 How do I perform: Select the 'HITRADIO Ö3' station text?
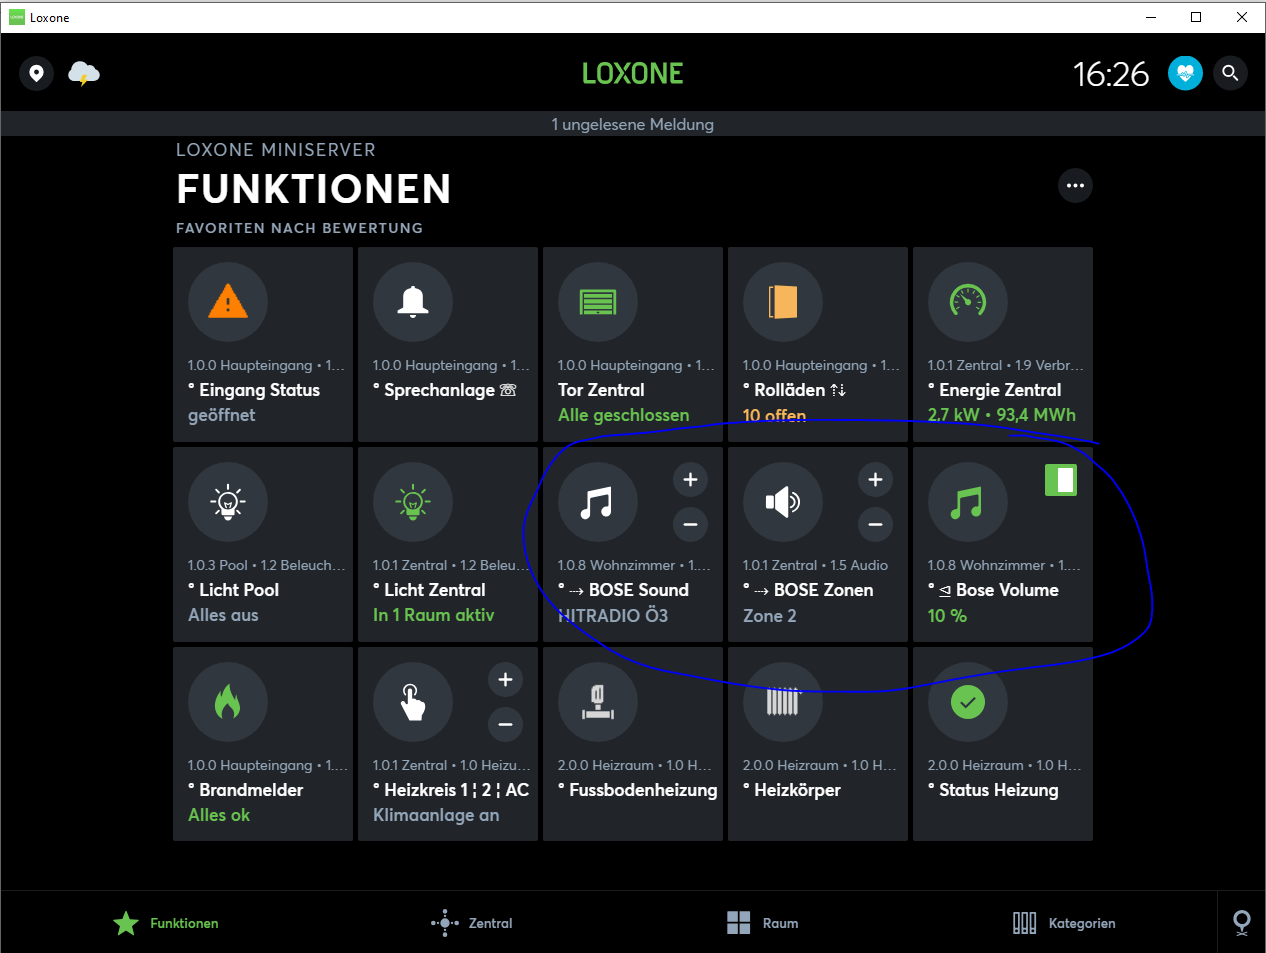tap(613, 615)
